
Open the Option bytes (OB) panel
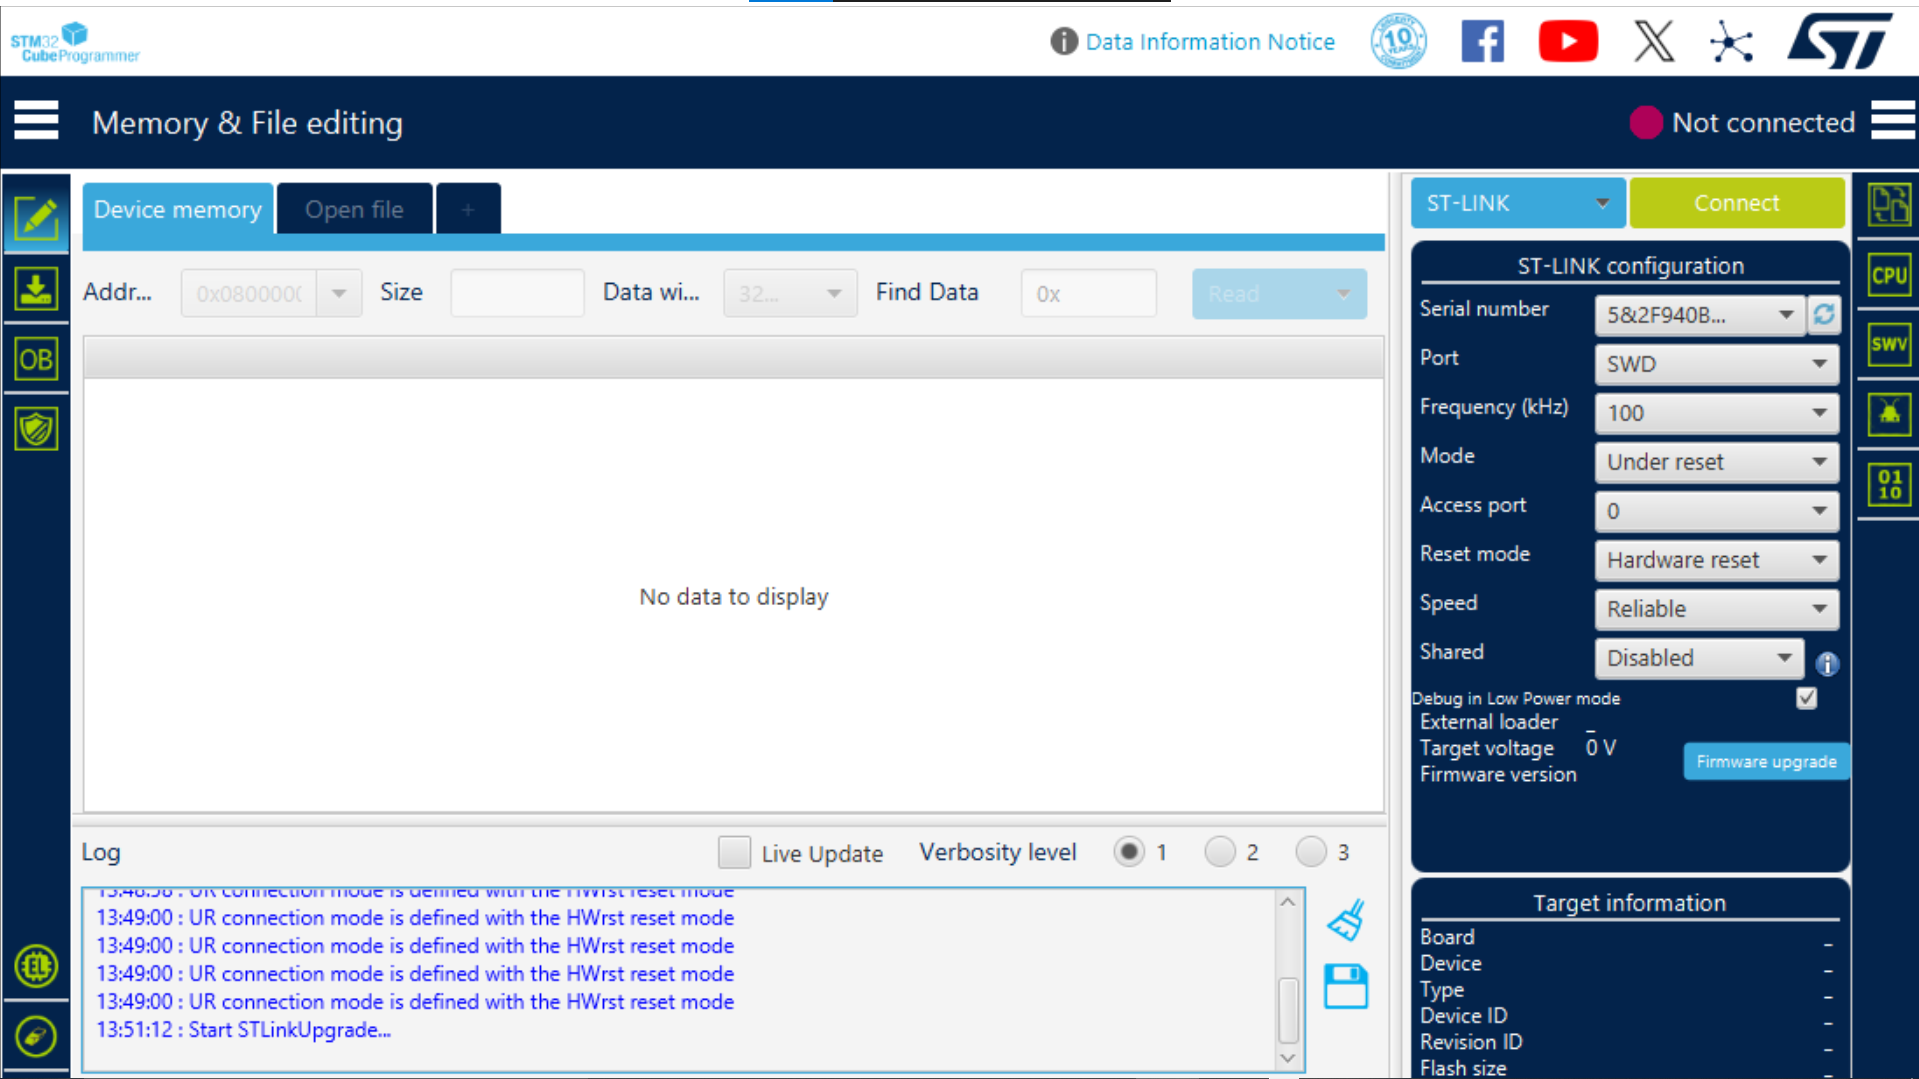37,358
